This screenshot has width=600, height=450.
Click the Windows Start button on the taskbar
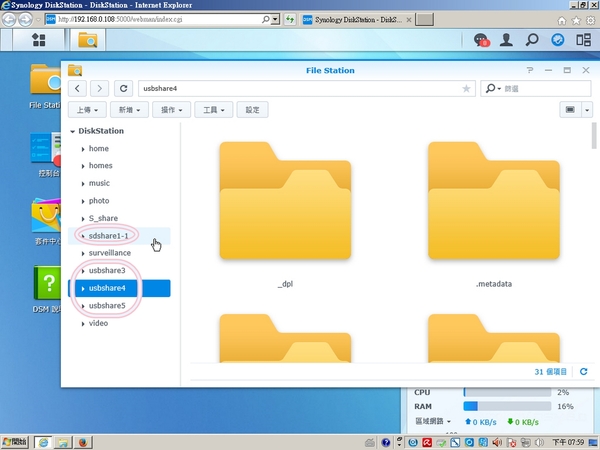pyautogui.click(x=17, y=442)
